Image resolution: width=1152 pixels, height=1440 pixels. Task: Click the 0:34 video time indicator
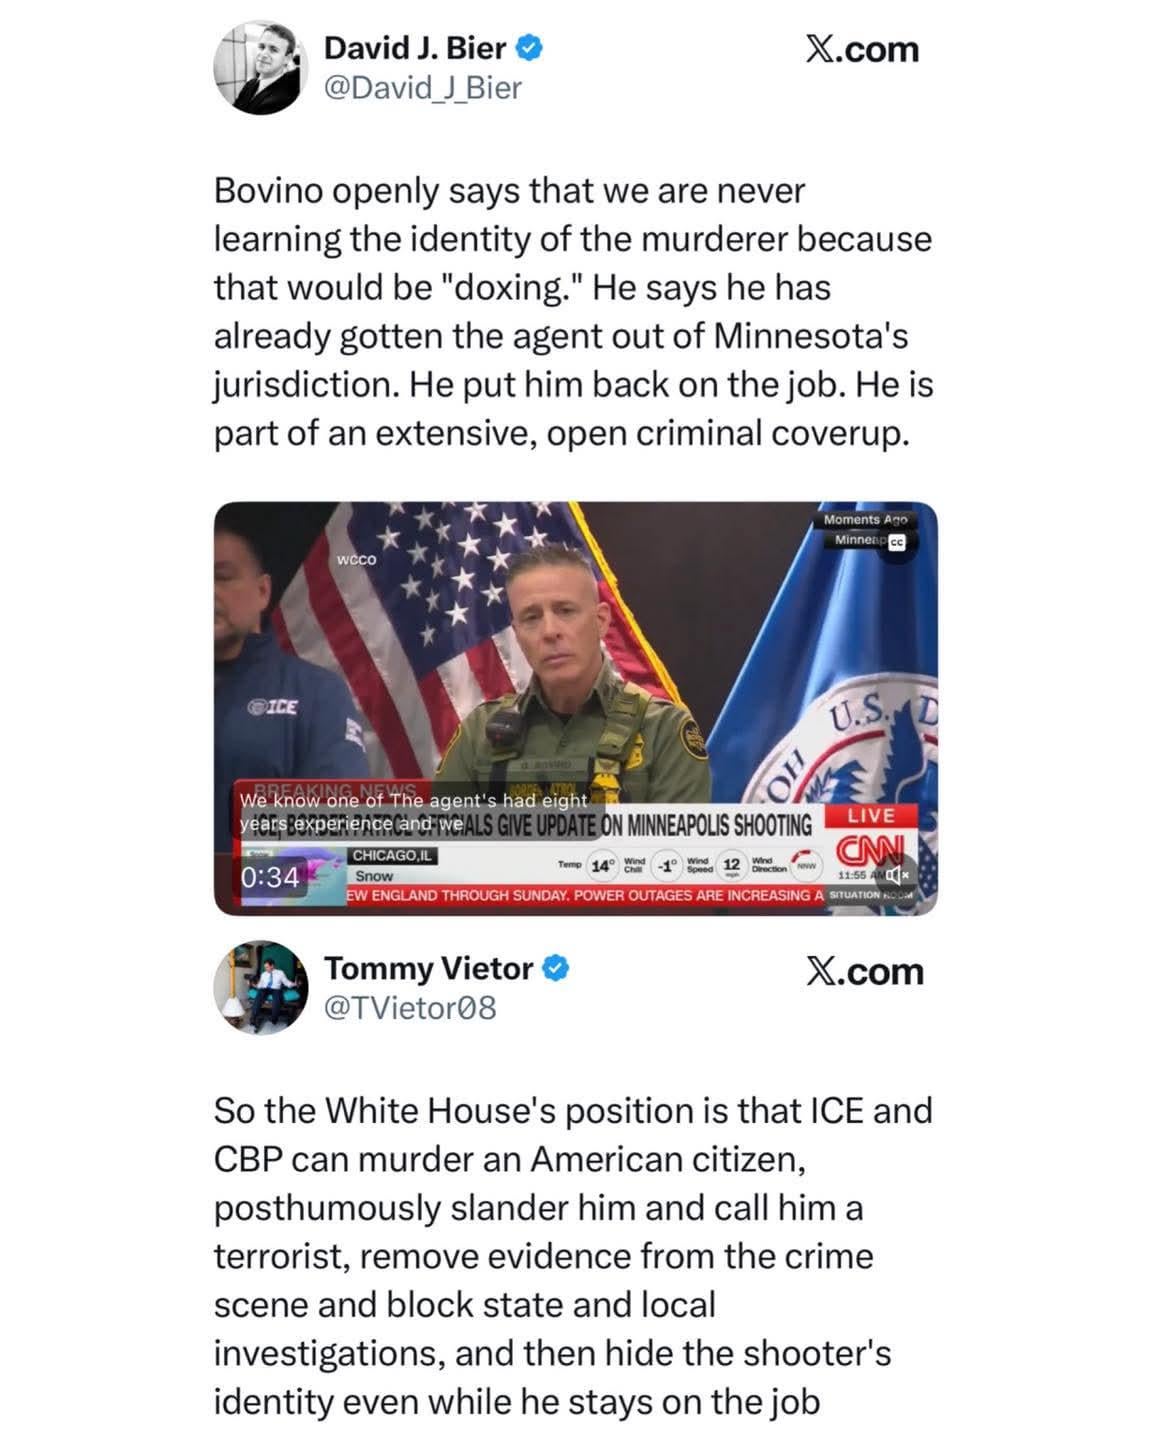[269, 877]
